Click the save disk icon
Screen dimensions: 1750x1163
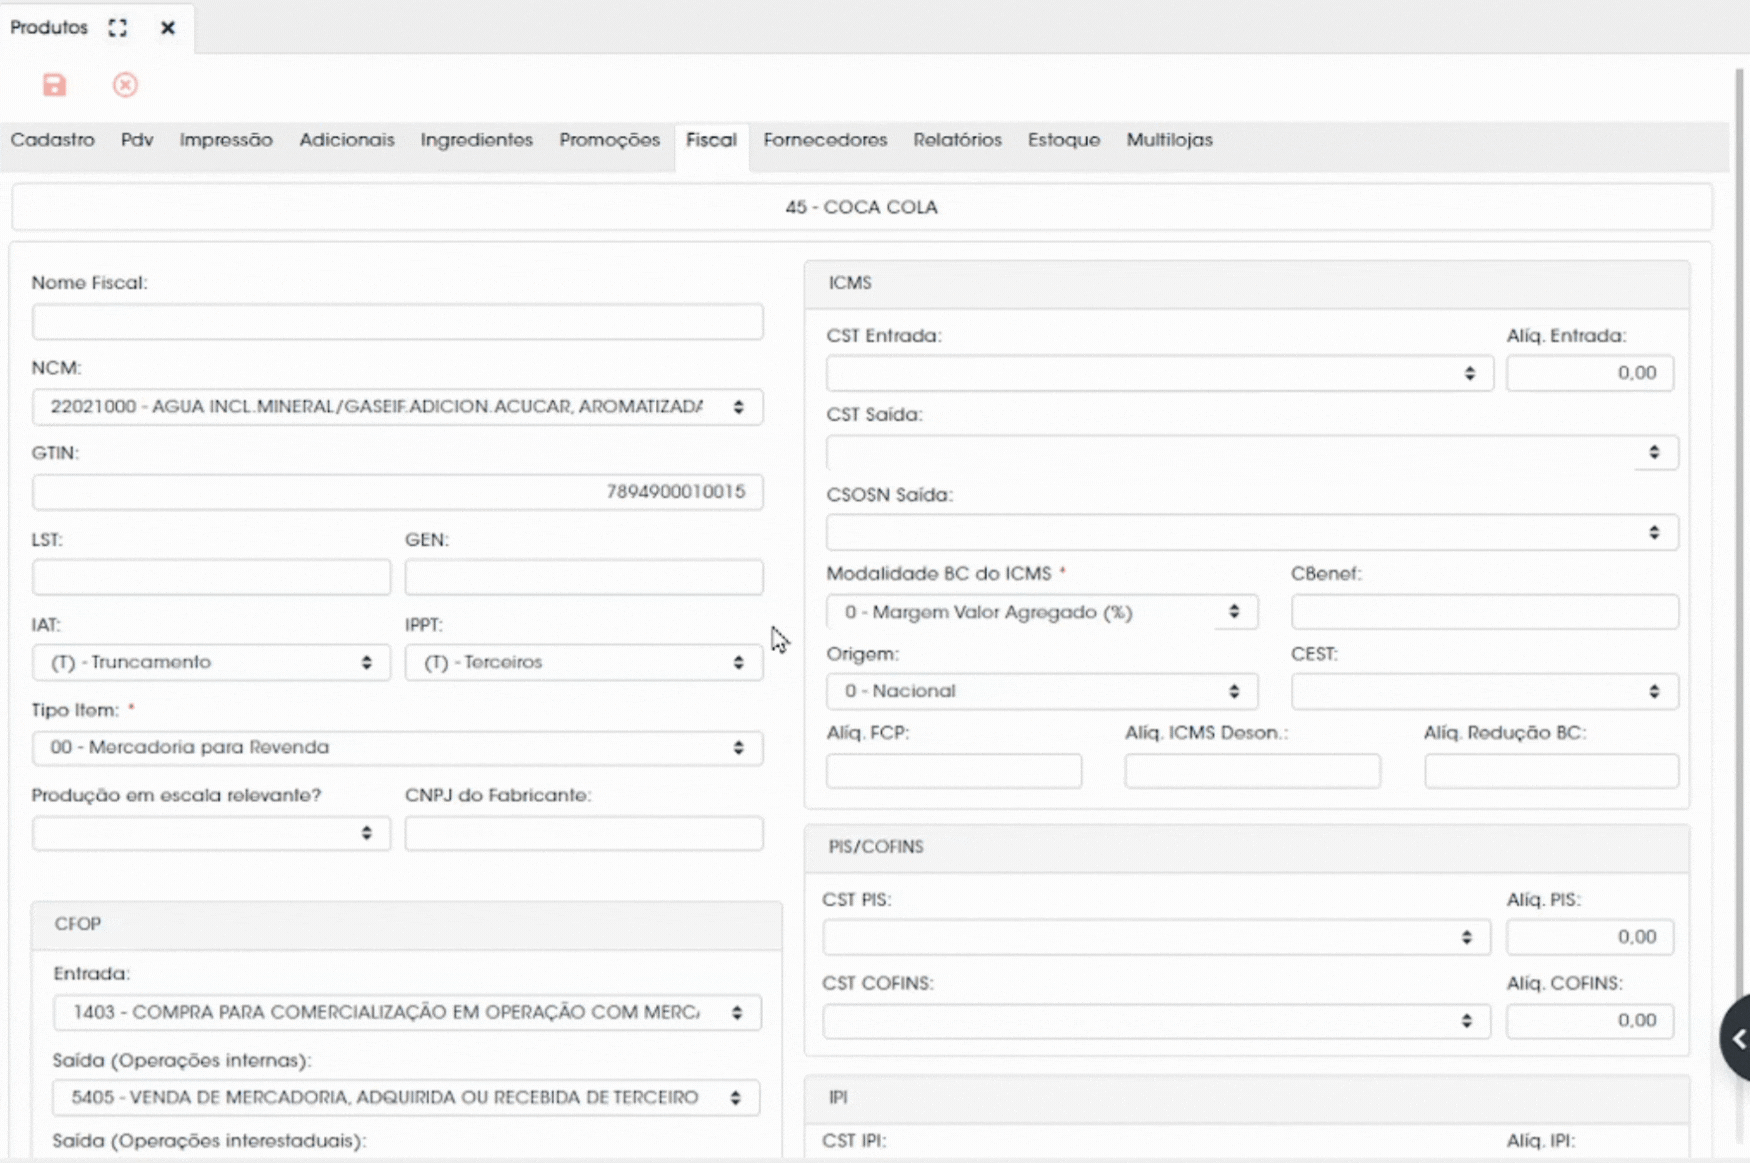tap(54, 85)
